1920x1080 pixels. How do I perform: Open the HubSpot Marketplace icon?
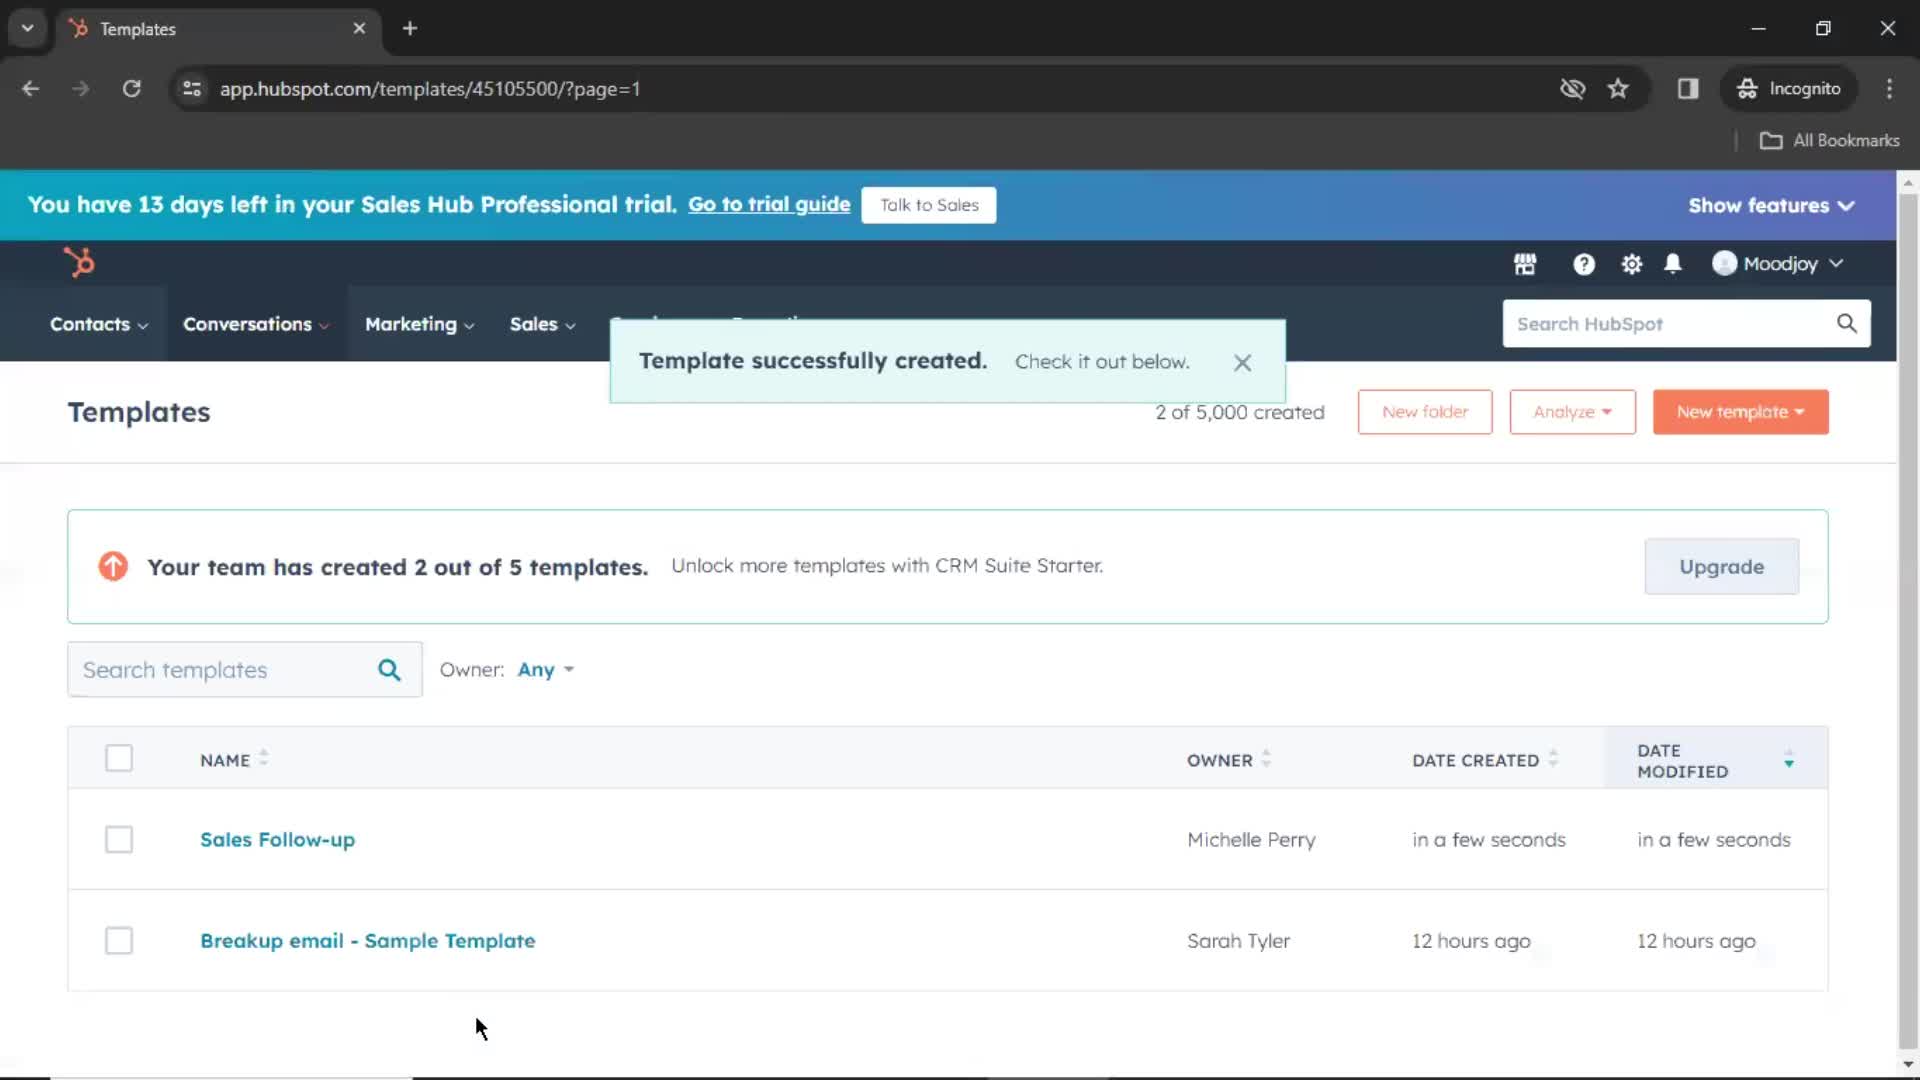pyautogui.click(x=1525, y=264)
